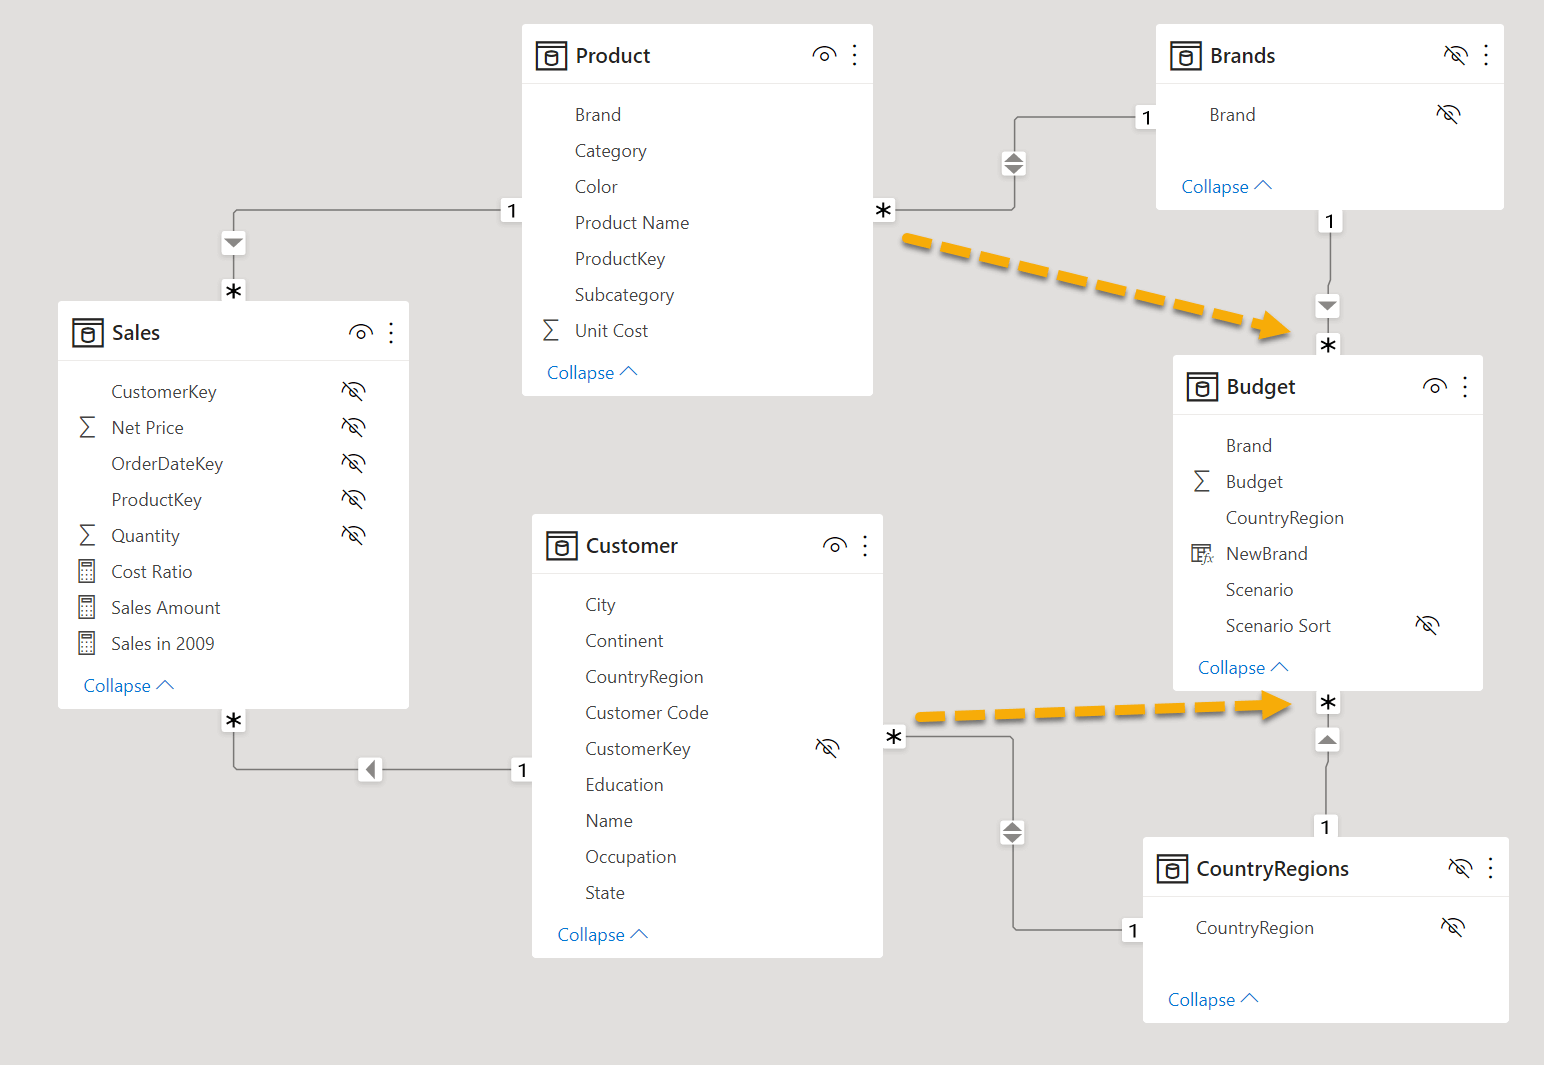Viewport: 1544px width, 1065px height.
Task: Click sigma icon next to Quantity
Action: 88,535
